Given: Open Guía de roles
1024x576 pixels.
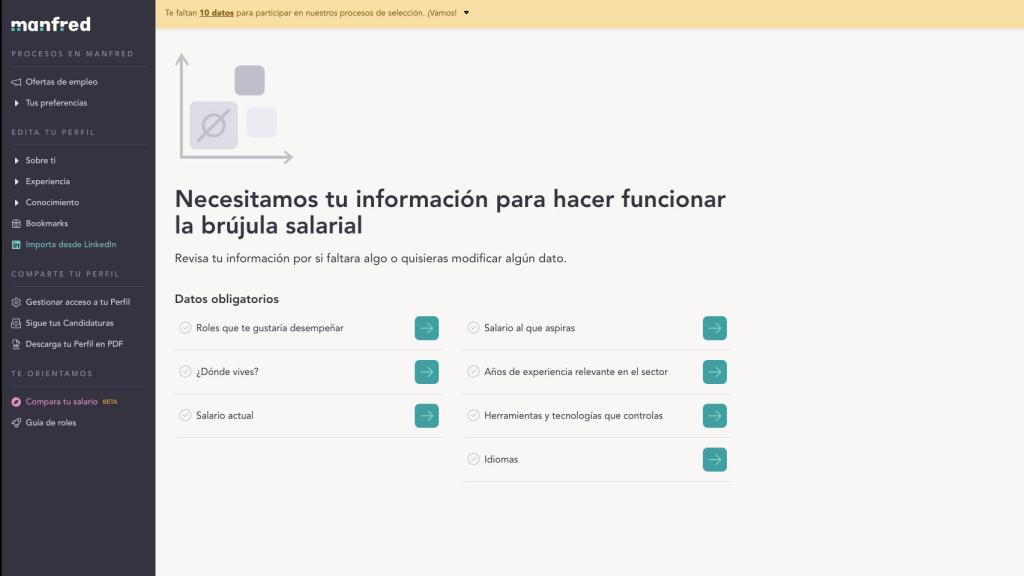Looking at the screenshot, I should (x=50, y=423).
